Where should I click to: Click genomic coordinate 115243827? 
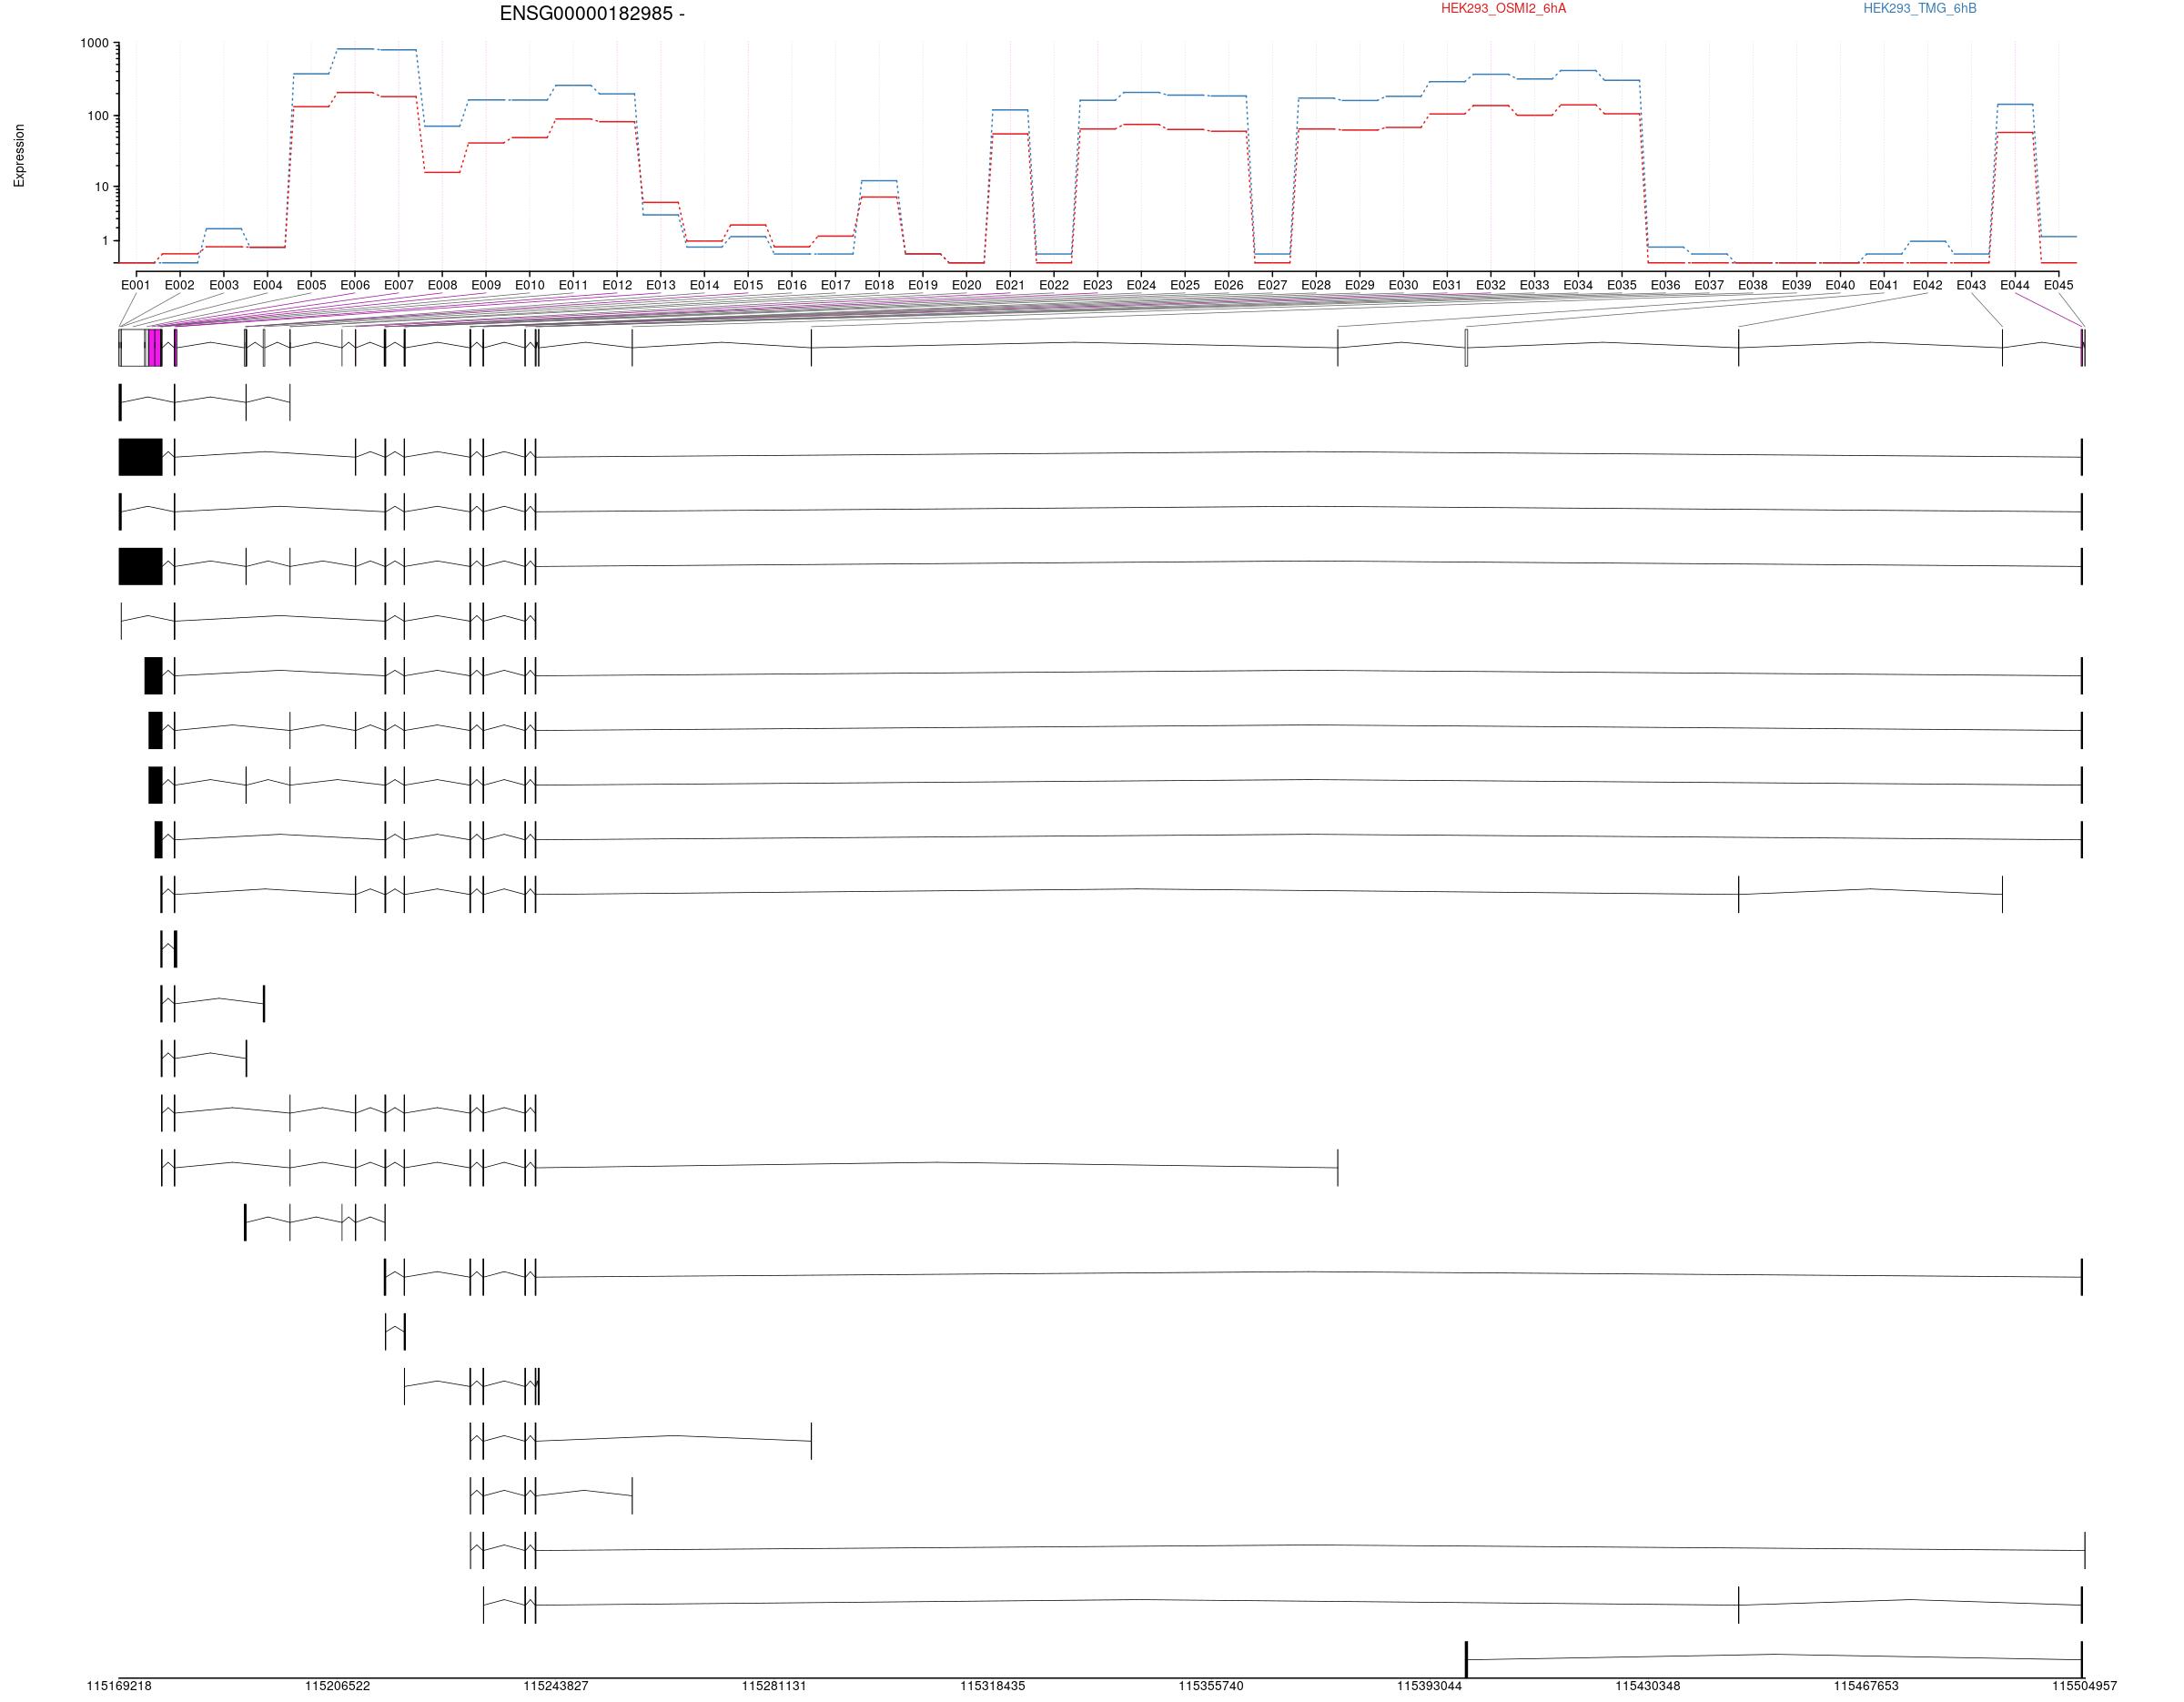[556, 1686]
